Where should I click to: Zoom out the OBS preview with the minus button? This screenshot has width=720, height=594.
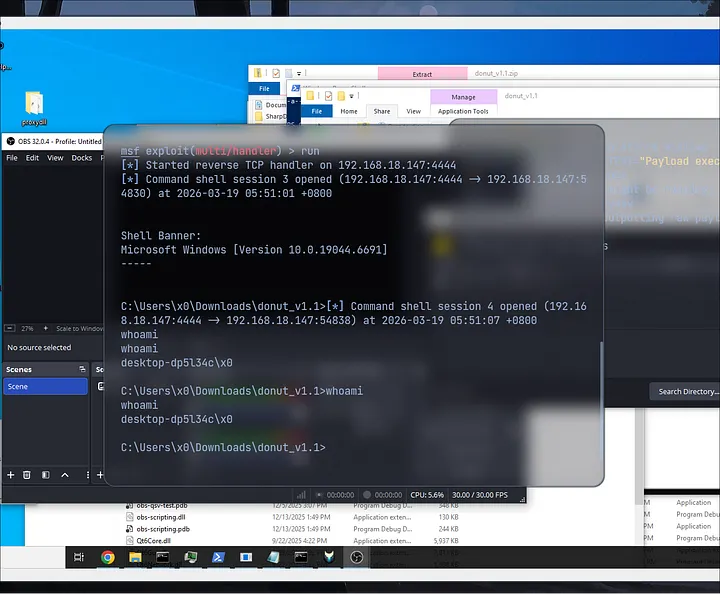click(10, 328)
